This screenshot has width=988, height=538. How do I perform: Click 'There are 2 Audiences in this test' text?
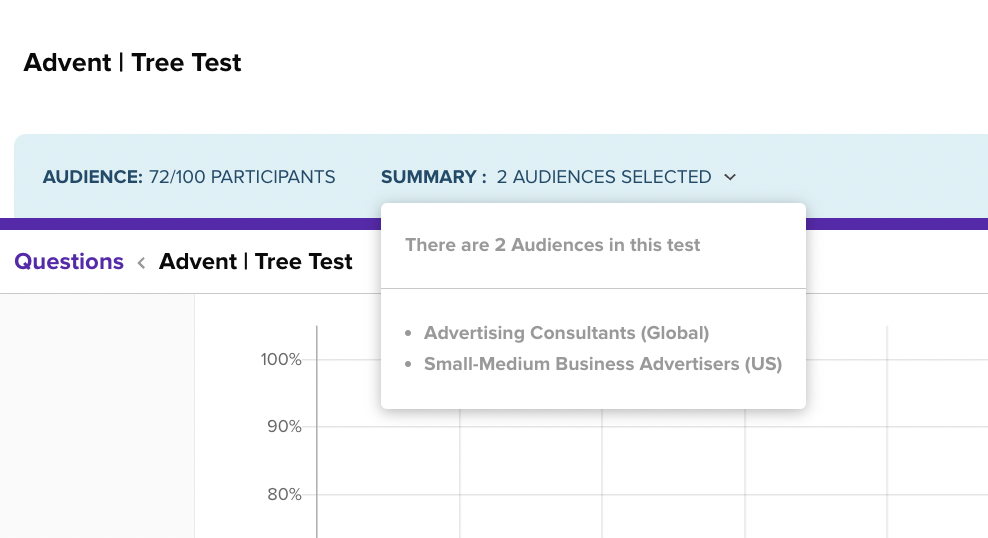click(553, 245)
